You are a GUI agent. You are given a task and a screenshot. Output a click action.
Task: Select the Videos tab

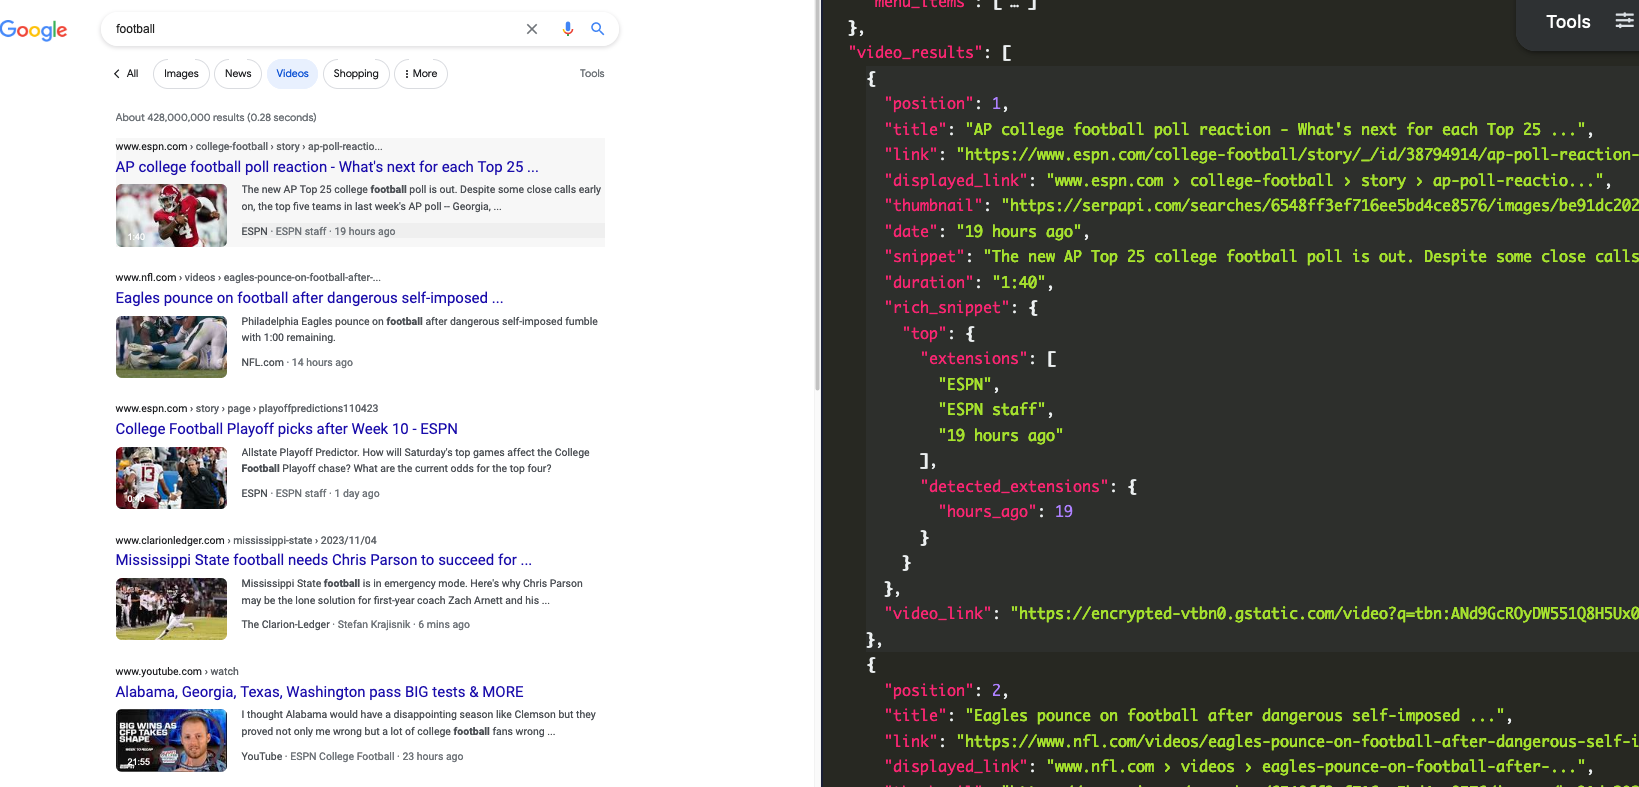tap(292, 74)
